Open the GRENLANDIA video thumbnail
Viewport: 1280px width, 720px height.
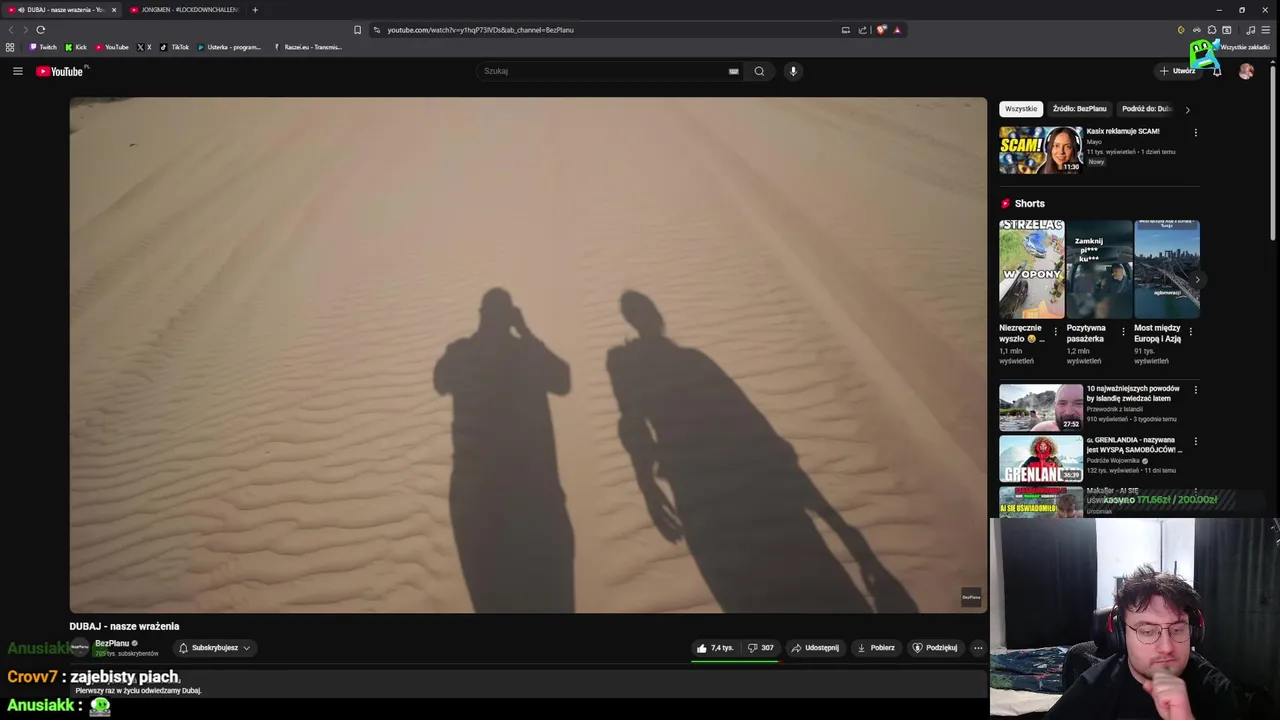[x=1041, y=459]
